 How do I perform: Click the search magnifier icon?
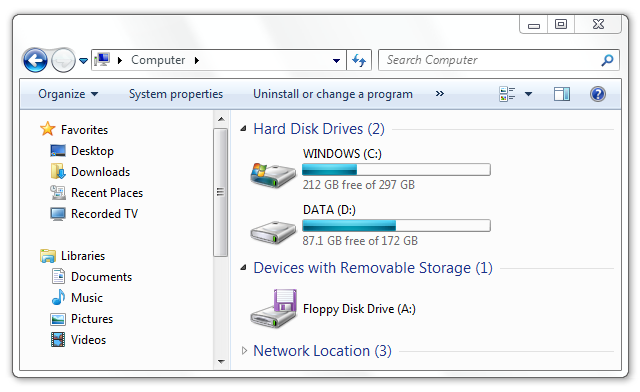pos(607,60)
